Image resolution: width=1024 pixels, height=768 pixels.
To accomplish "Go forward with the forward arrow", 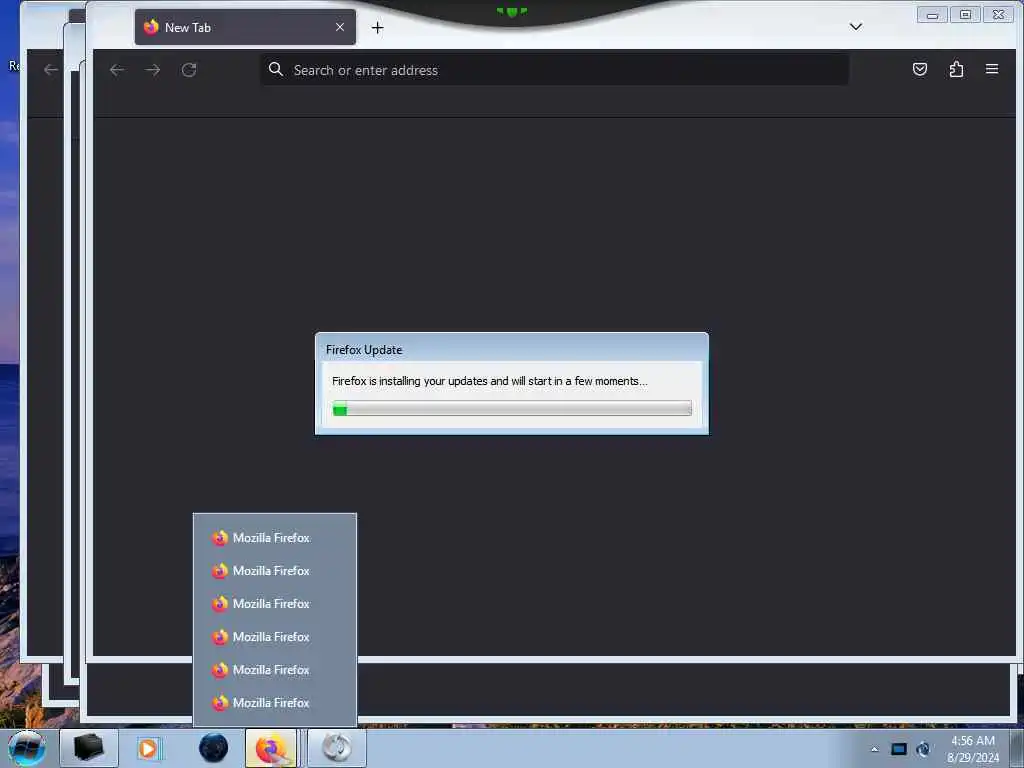I will pyautogui.click(x=153, y=70).
